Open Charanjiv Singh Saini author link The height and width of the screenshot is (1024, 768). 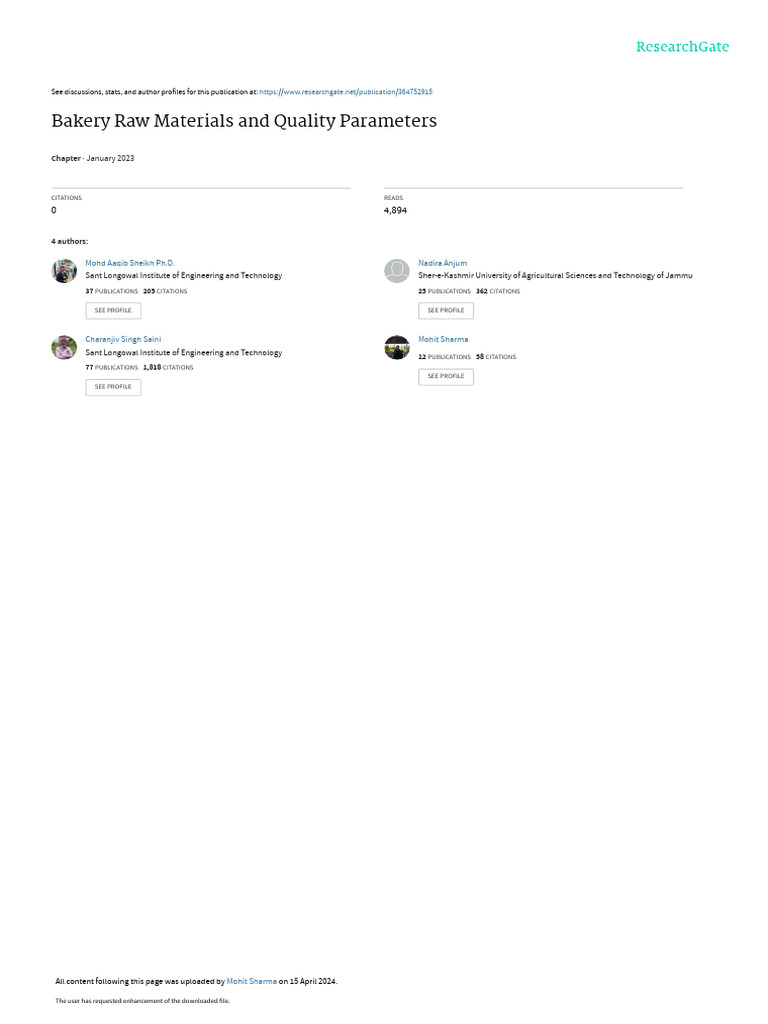[123, 340]
